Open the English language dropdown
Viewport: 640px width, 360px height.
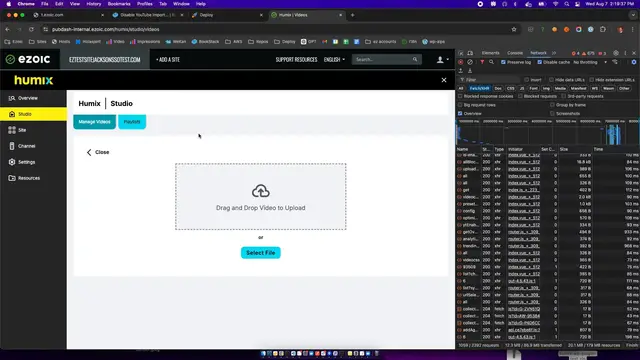point(334,60)
